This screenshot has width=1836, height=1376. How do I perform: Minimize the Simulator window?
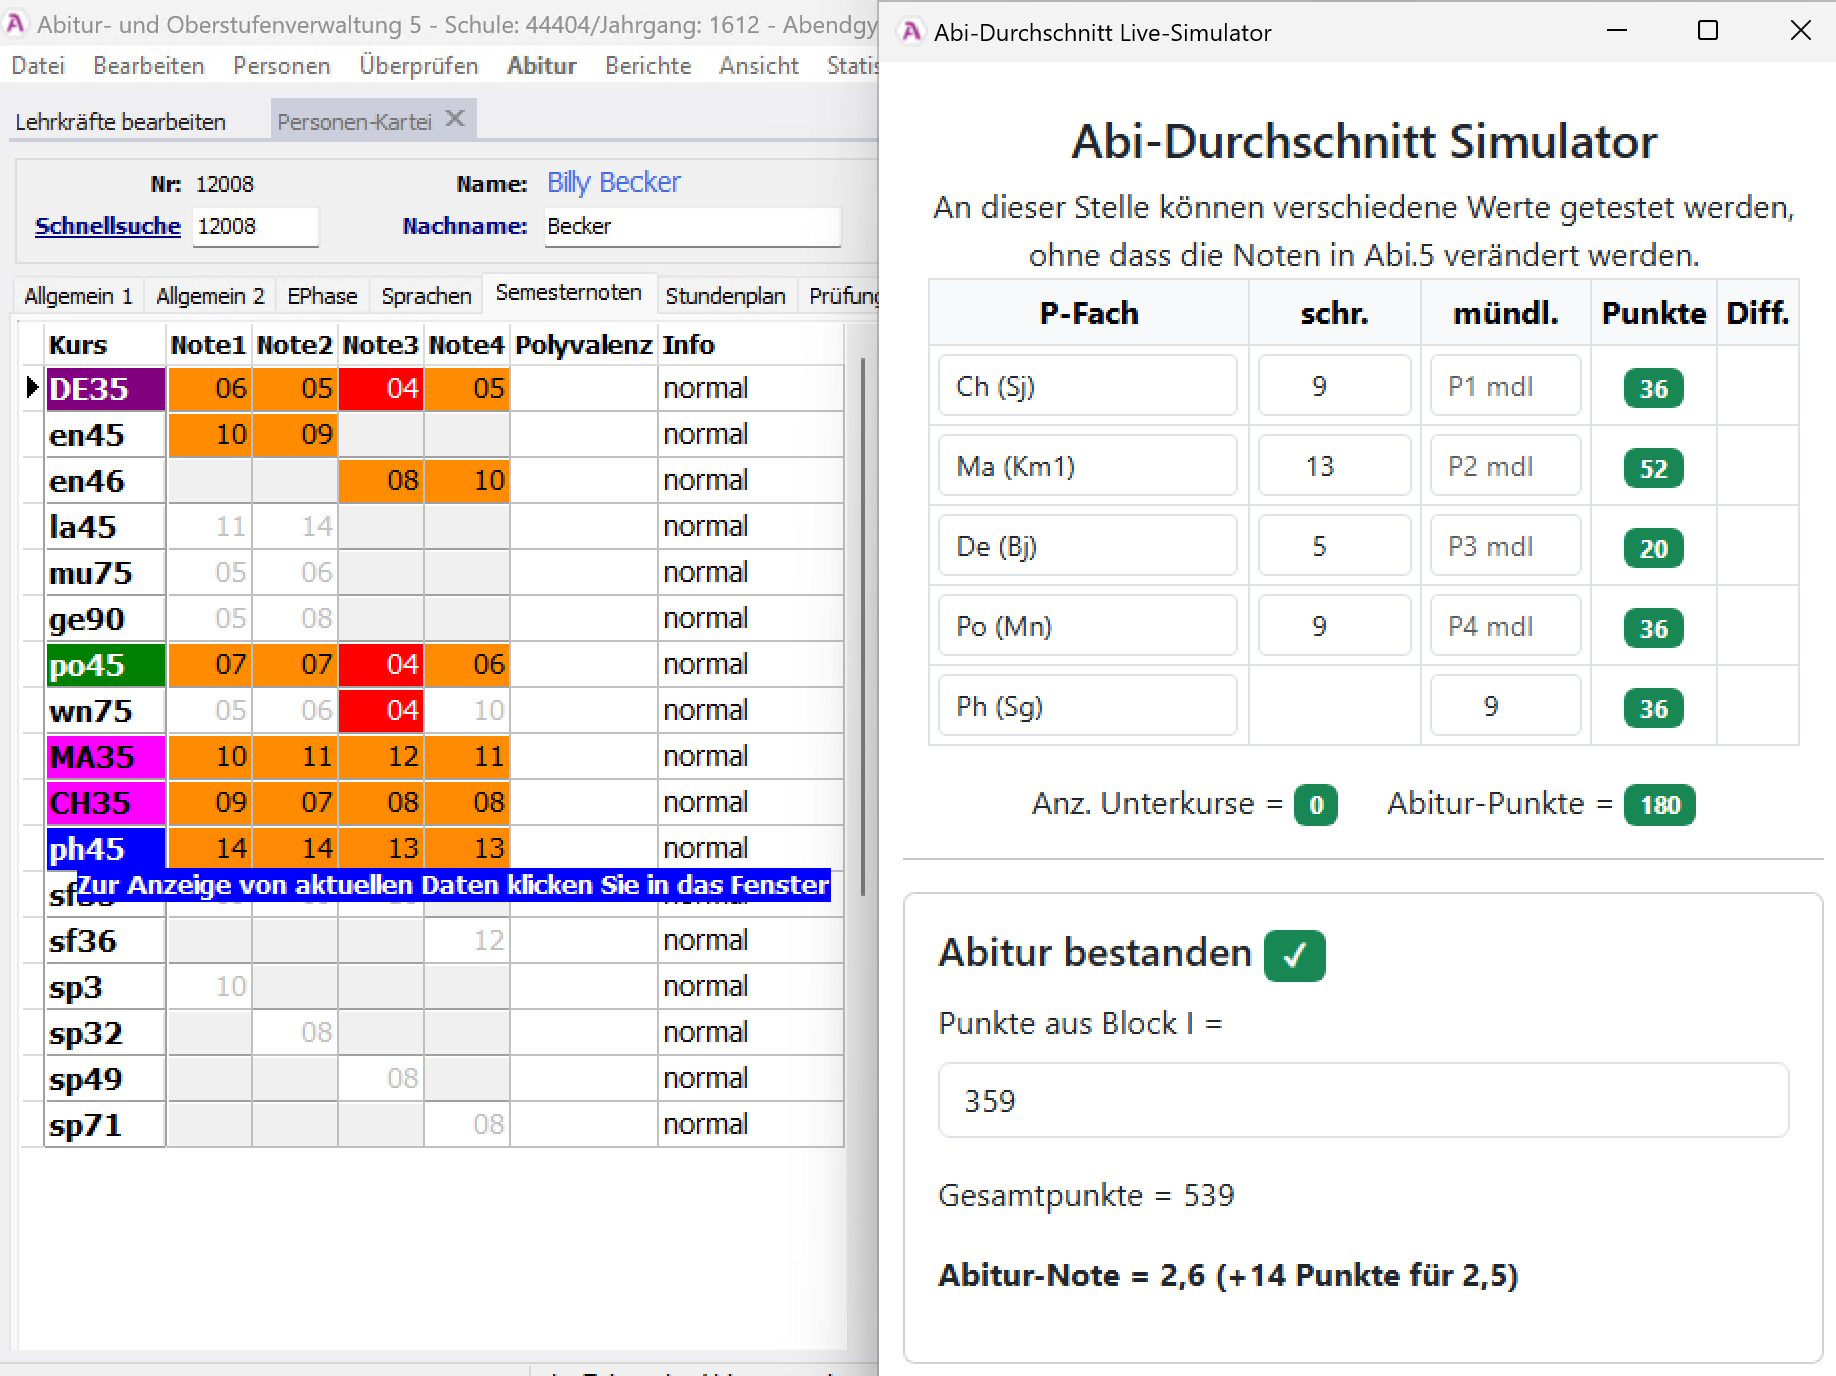click(1616, 31)
